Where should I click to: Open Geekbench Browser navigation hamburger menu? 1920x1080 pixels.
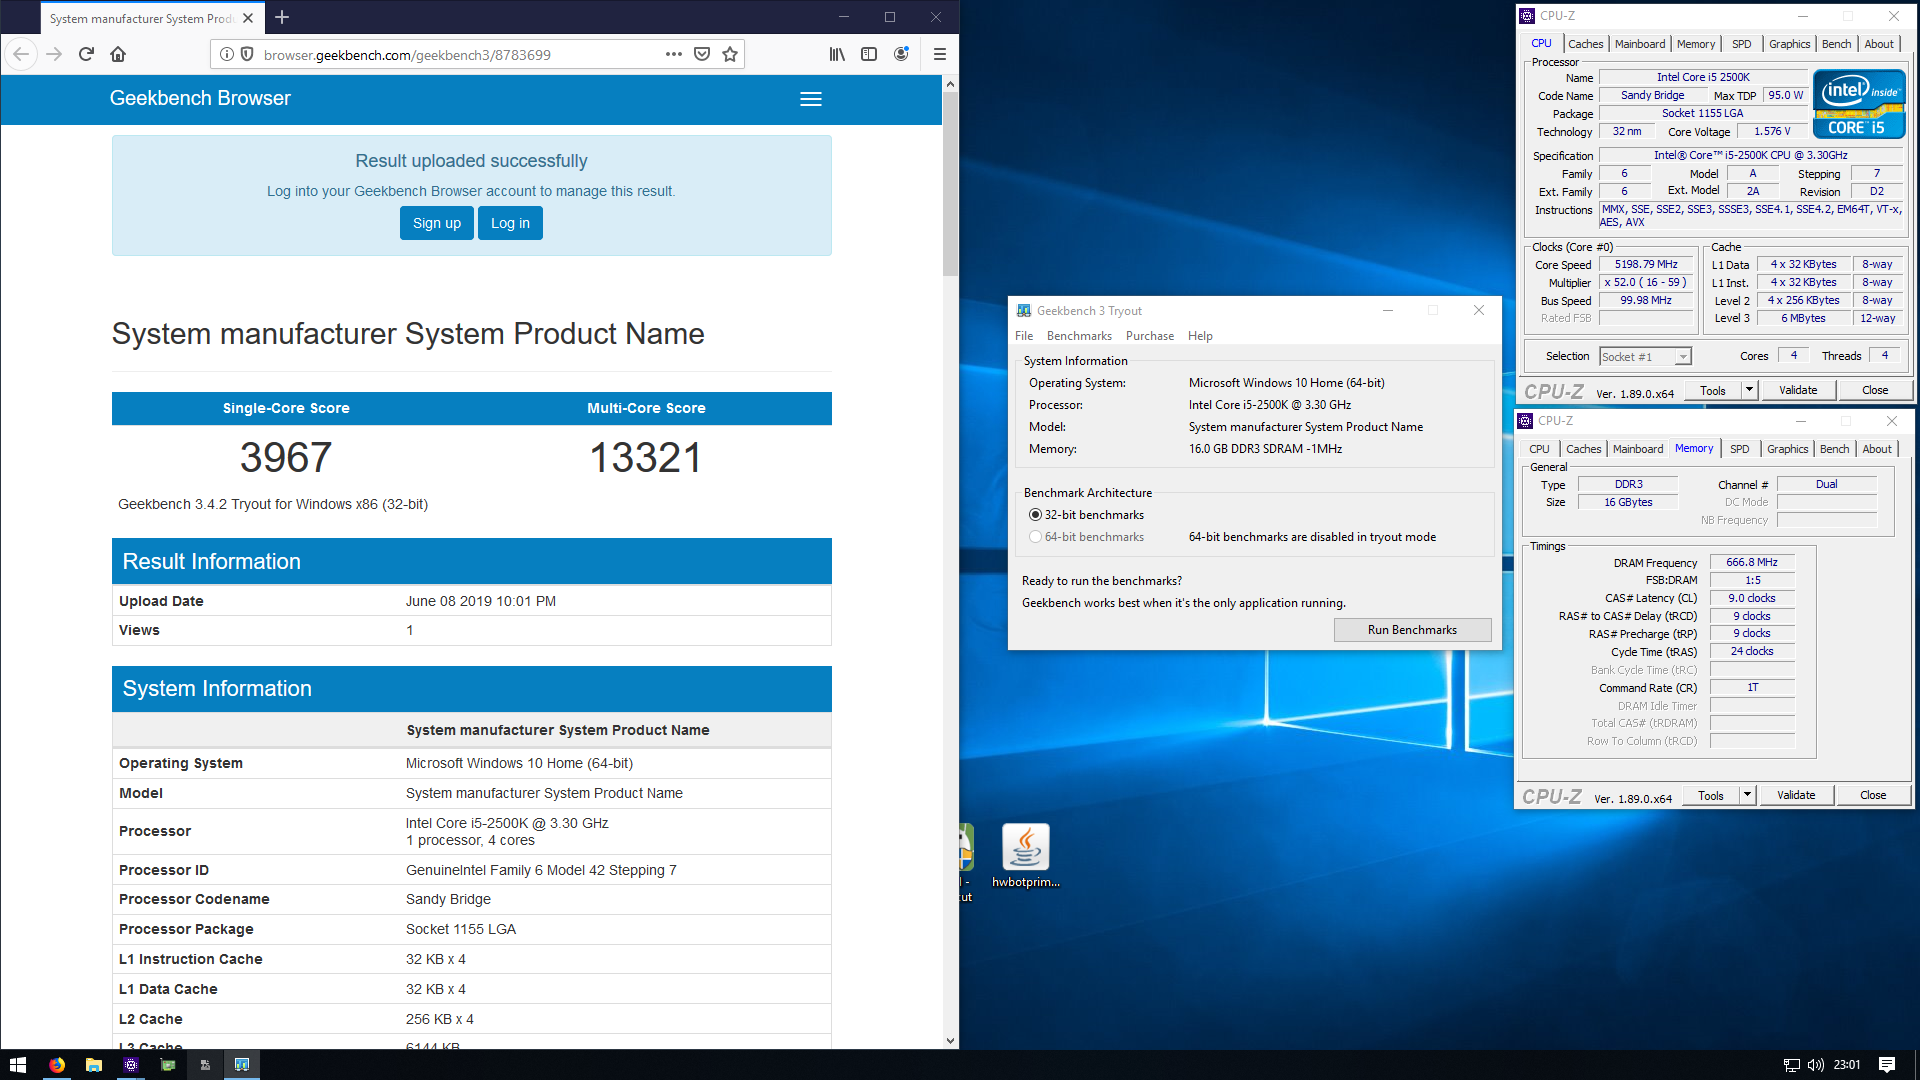pos(811,99)
